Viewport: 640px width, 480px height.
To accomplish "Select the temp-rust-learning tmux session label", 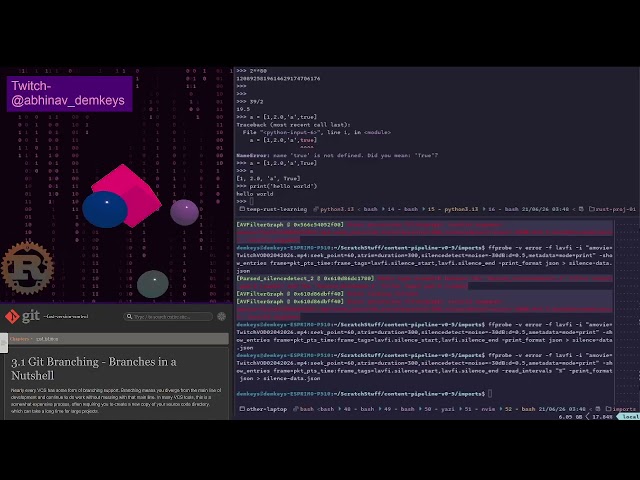I will pos(277,209).
